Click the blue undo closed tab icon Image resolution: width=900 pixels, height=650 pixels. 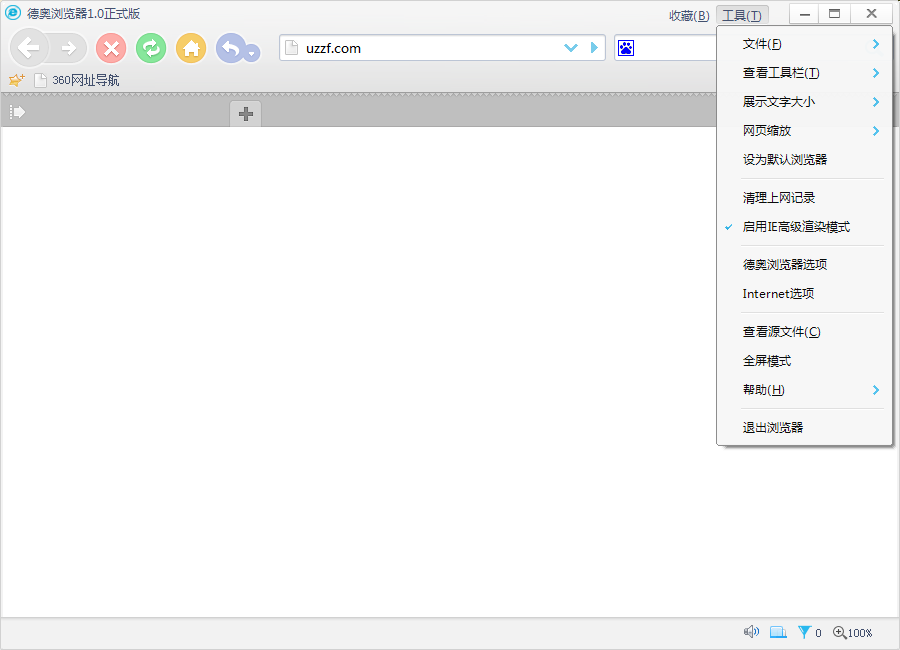pyautogui.click(x=230, y=48)
